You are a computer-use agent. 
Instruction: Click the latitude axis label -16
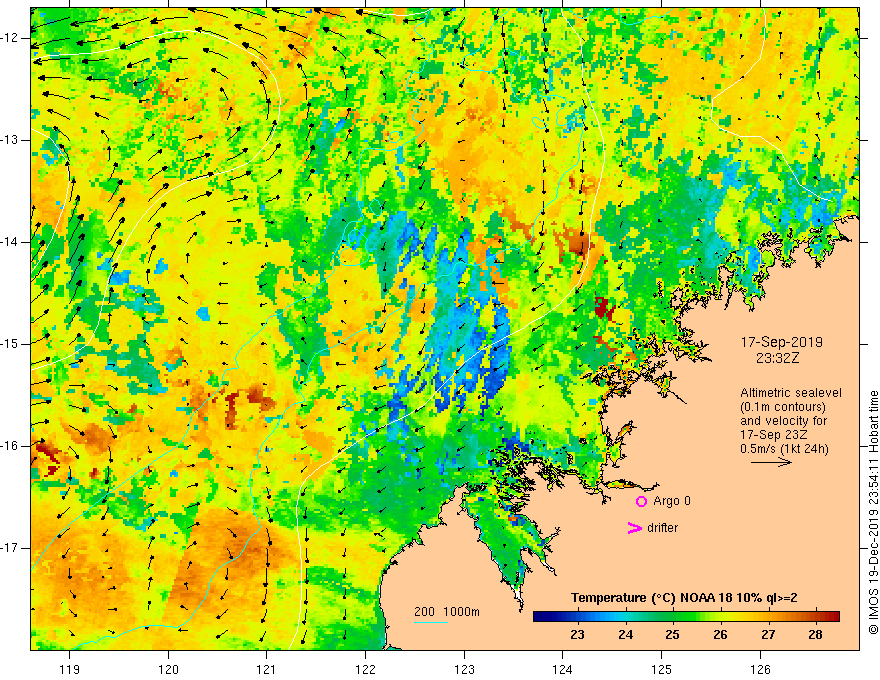click(x=10, y=446)
